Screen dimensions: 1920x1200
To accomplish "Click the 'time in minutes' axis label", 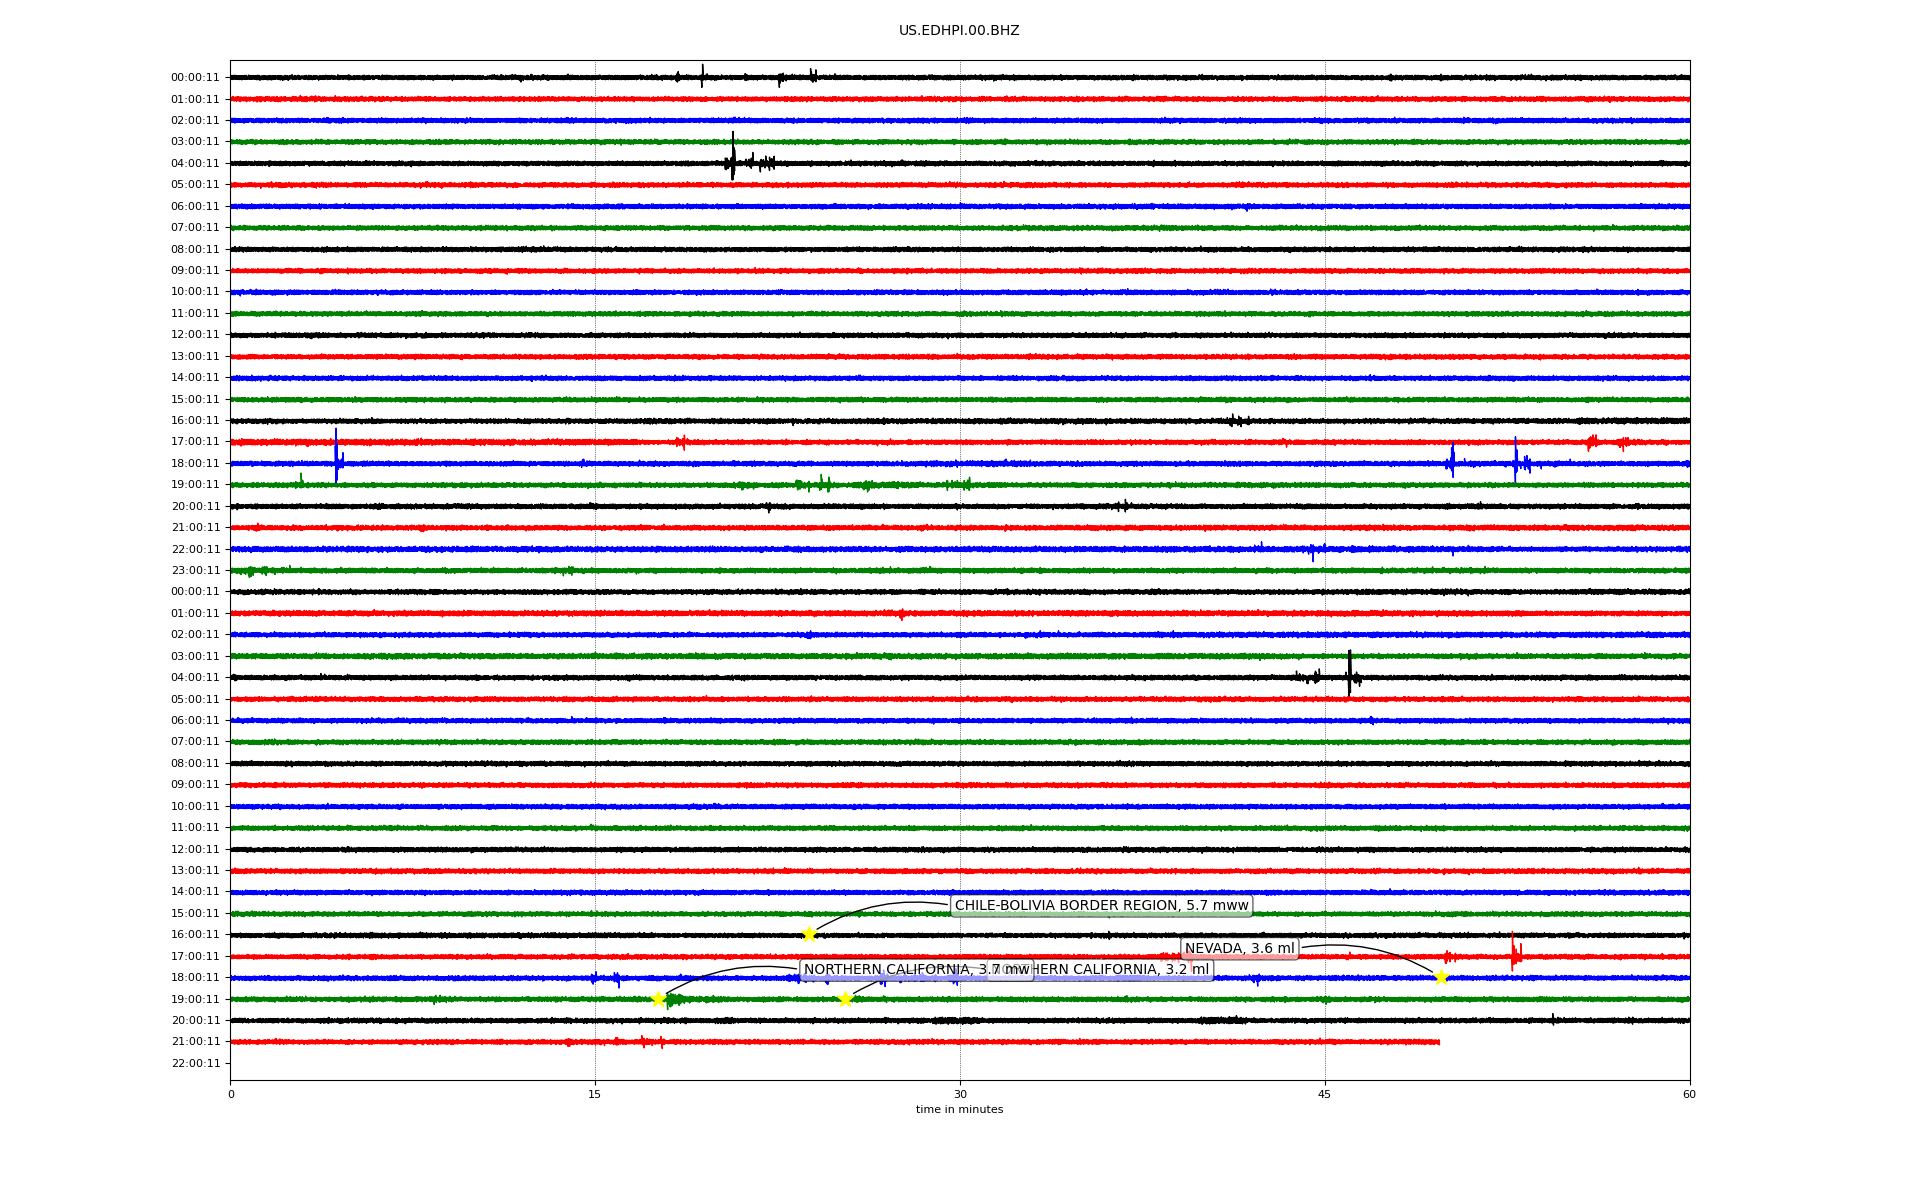I will (959, 1110).
